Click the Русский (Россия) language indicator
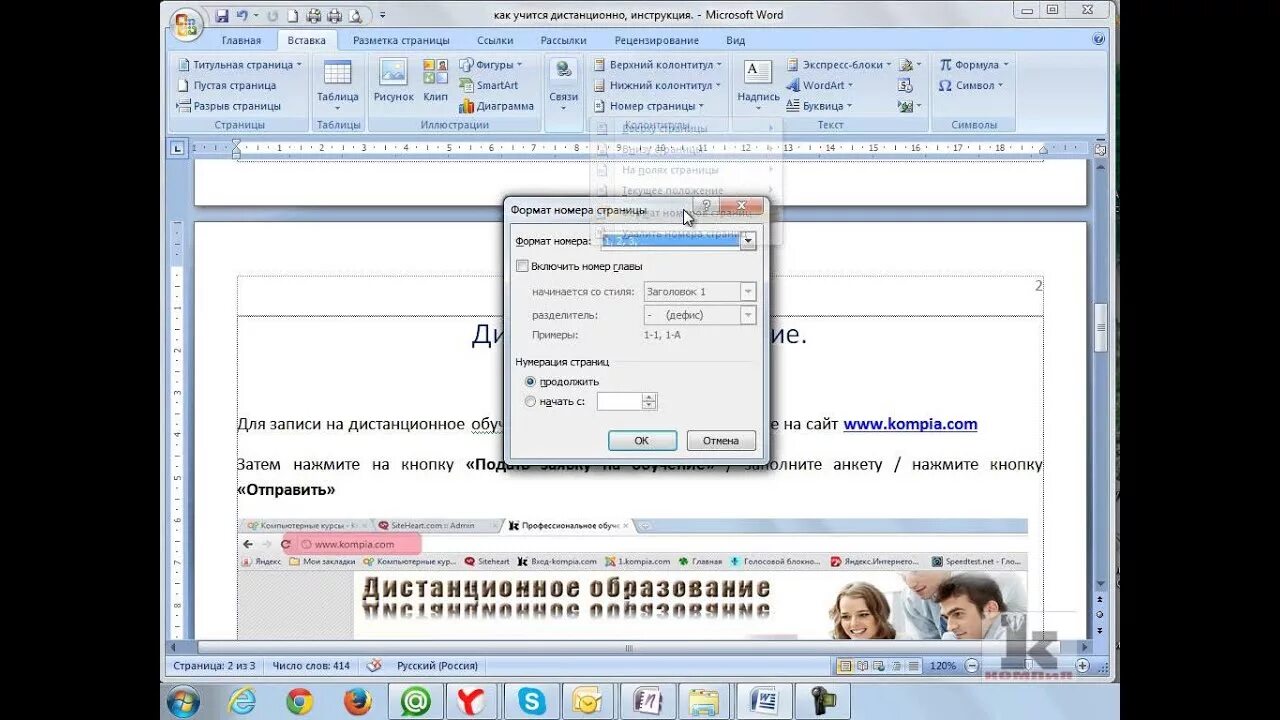The image size is (1280, 720). coord(437,665)
